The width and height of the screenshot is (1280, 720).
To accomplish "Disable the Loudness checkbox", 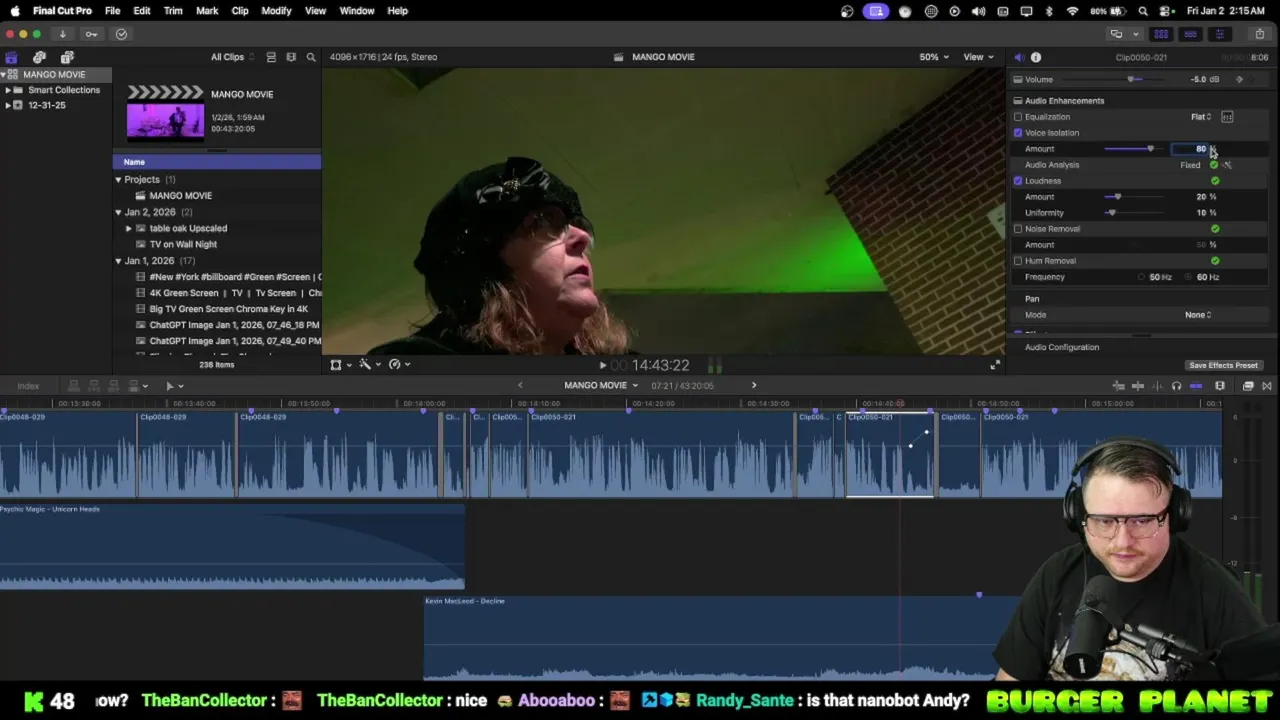I will tap(1018, 181).
